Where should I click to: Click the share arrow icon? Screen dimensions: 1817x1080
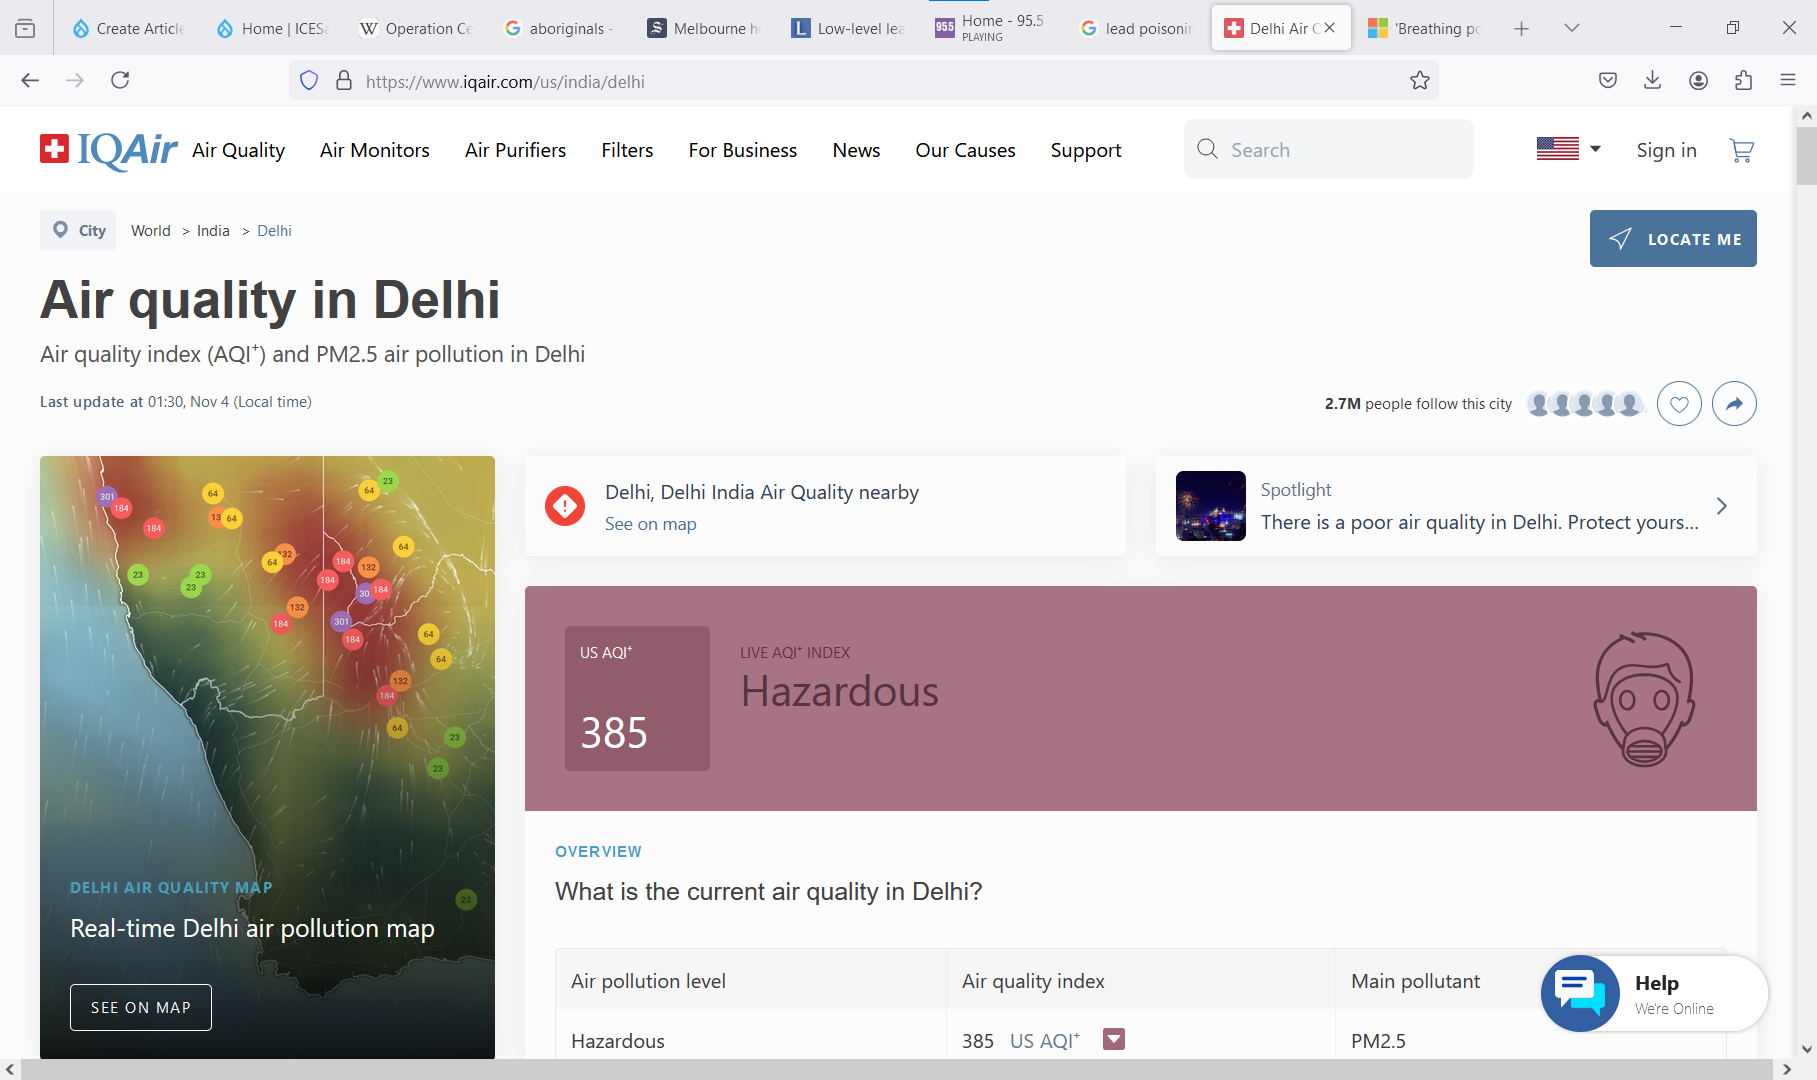coord(1734,404)
